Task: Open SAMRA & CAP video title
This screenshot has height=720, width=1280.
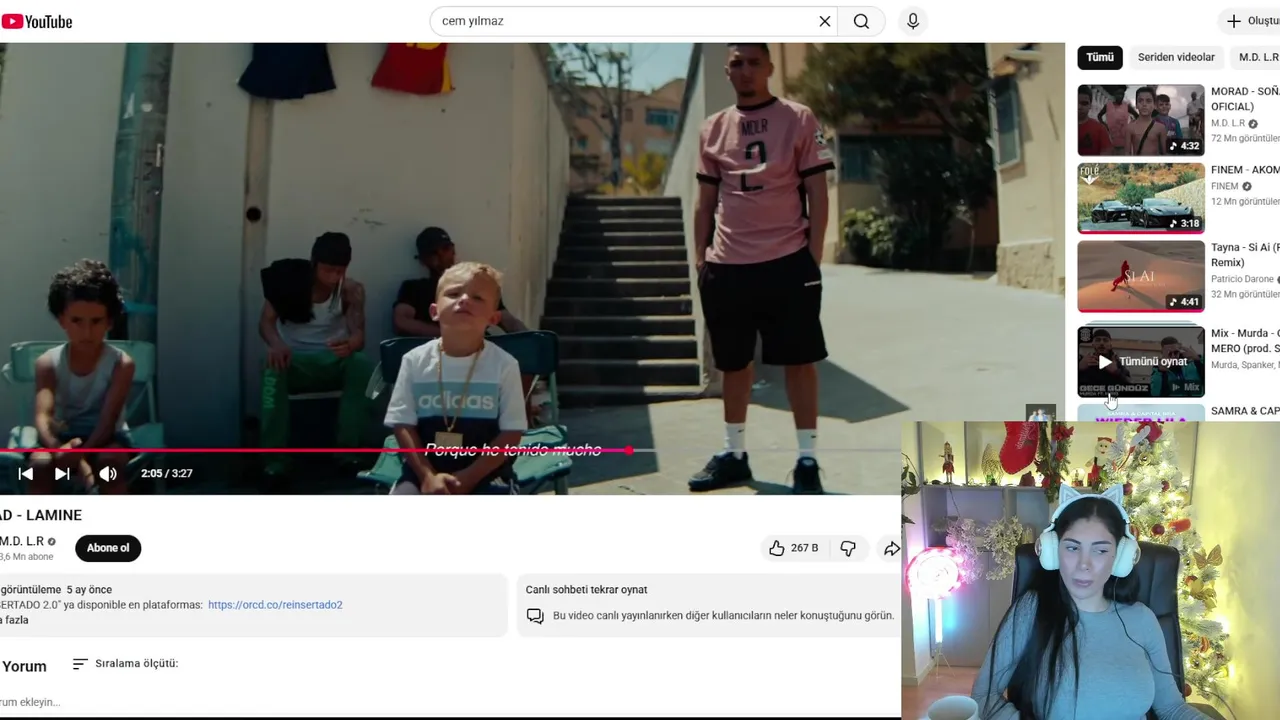Action: 1245,411
